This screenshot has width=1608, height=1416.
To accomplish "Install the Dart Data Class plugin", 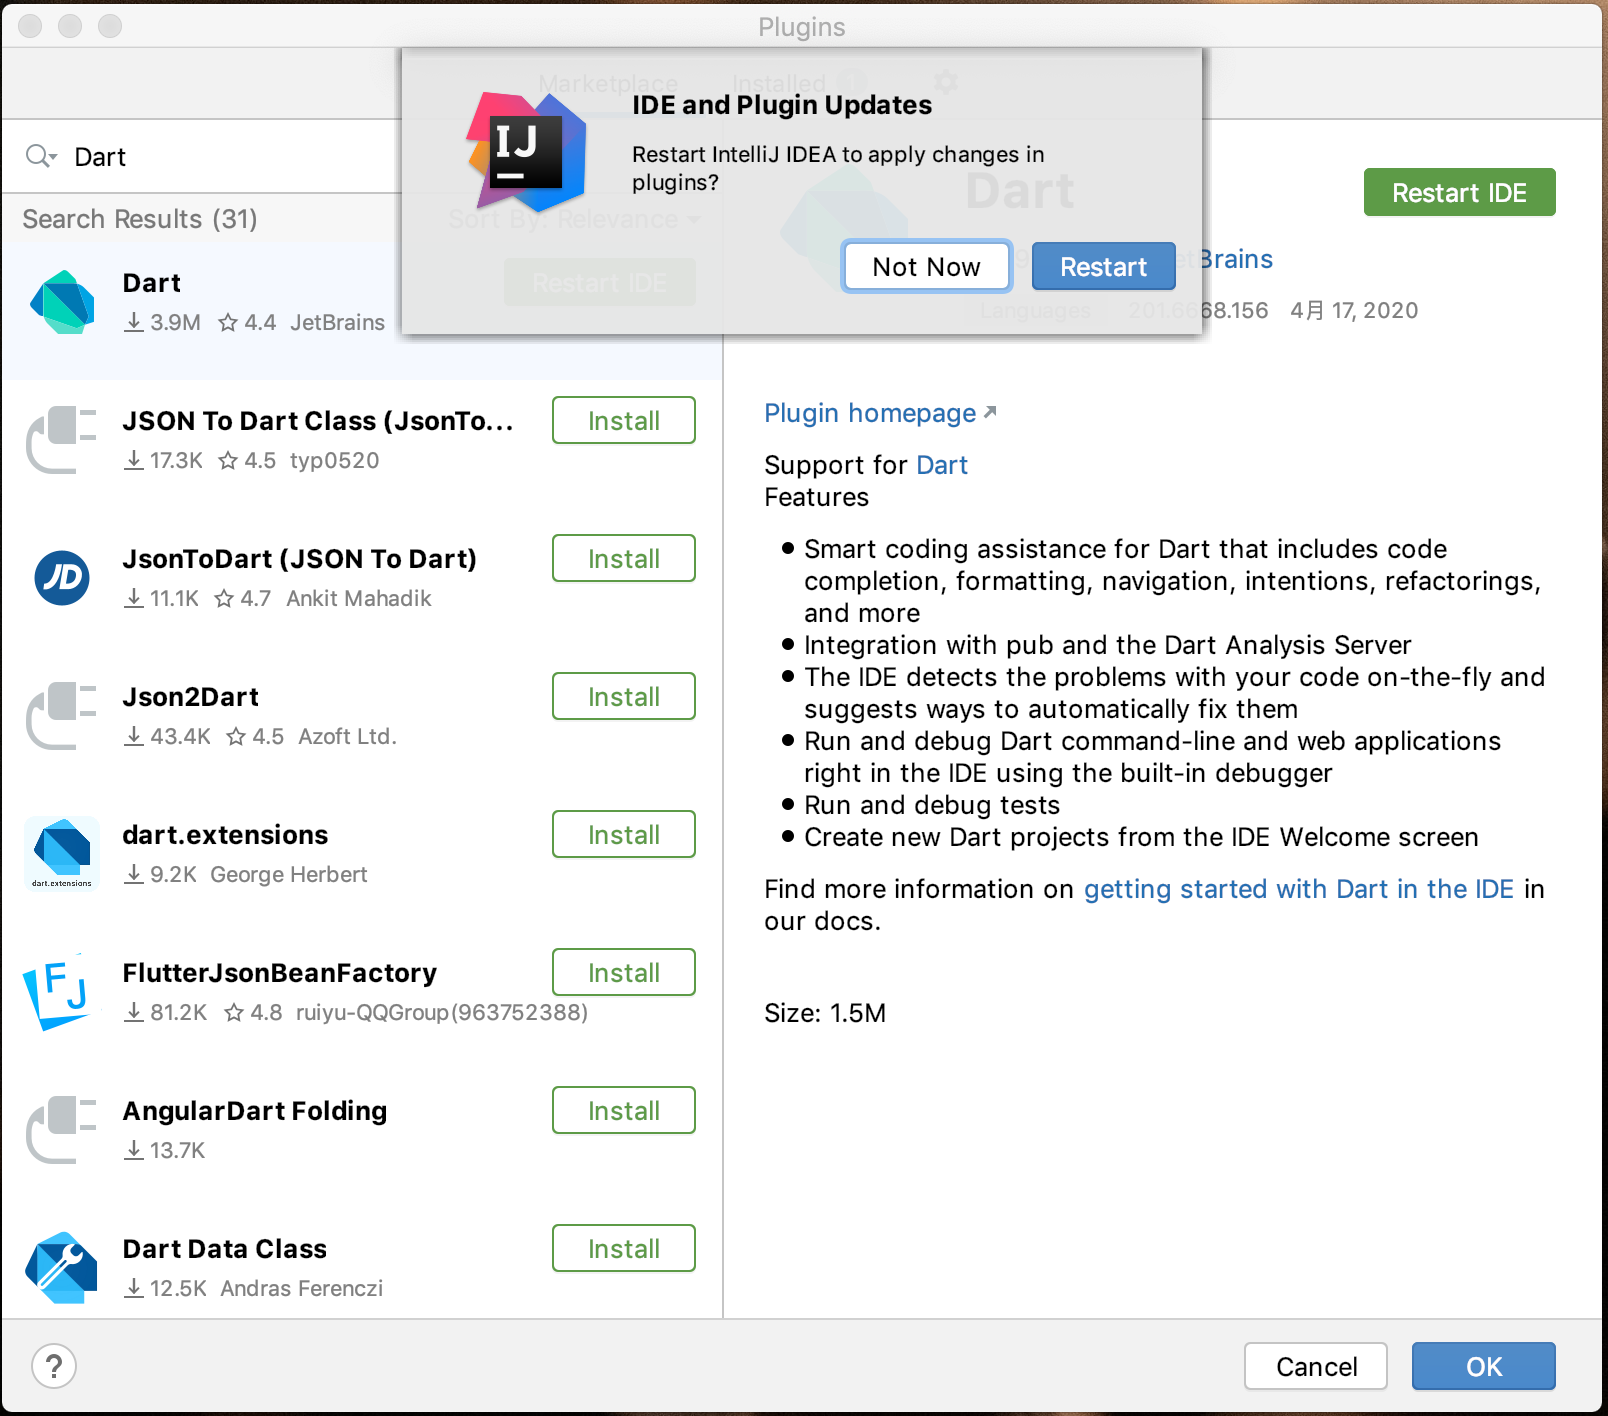I will [x=624, y=1248].
